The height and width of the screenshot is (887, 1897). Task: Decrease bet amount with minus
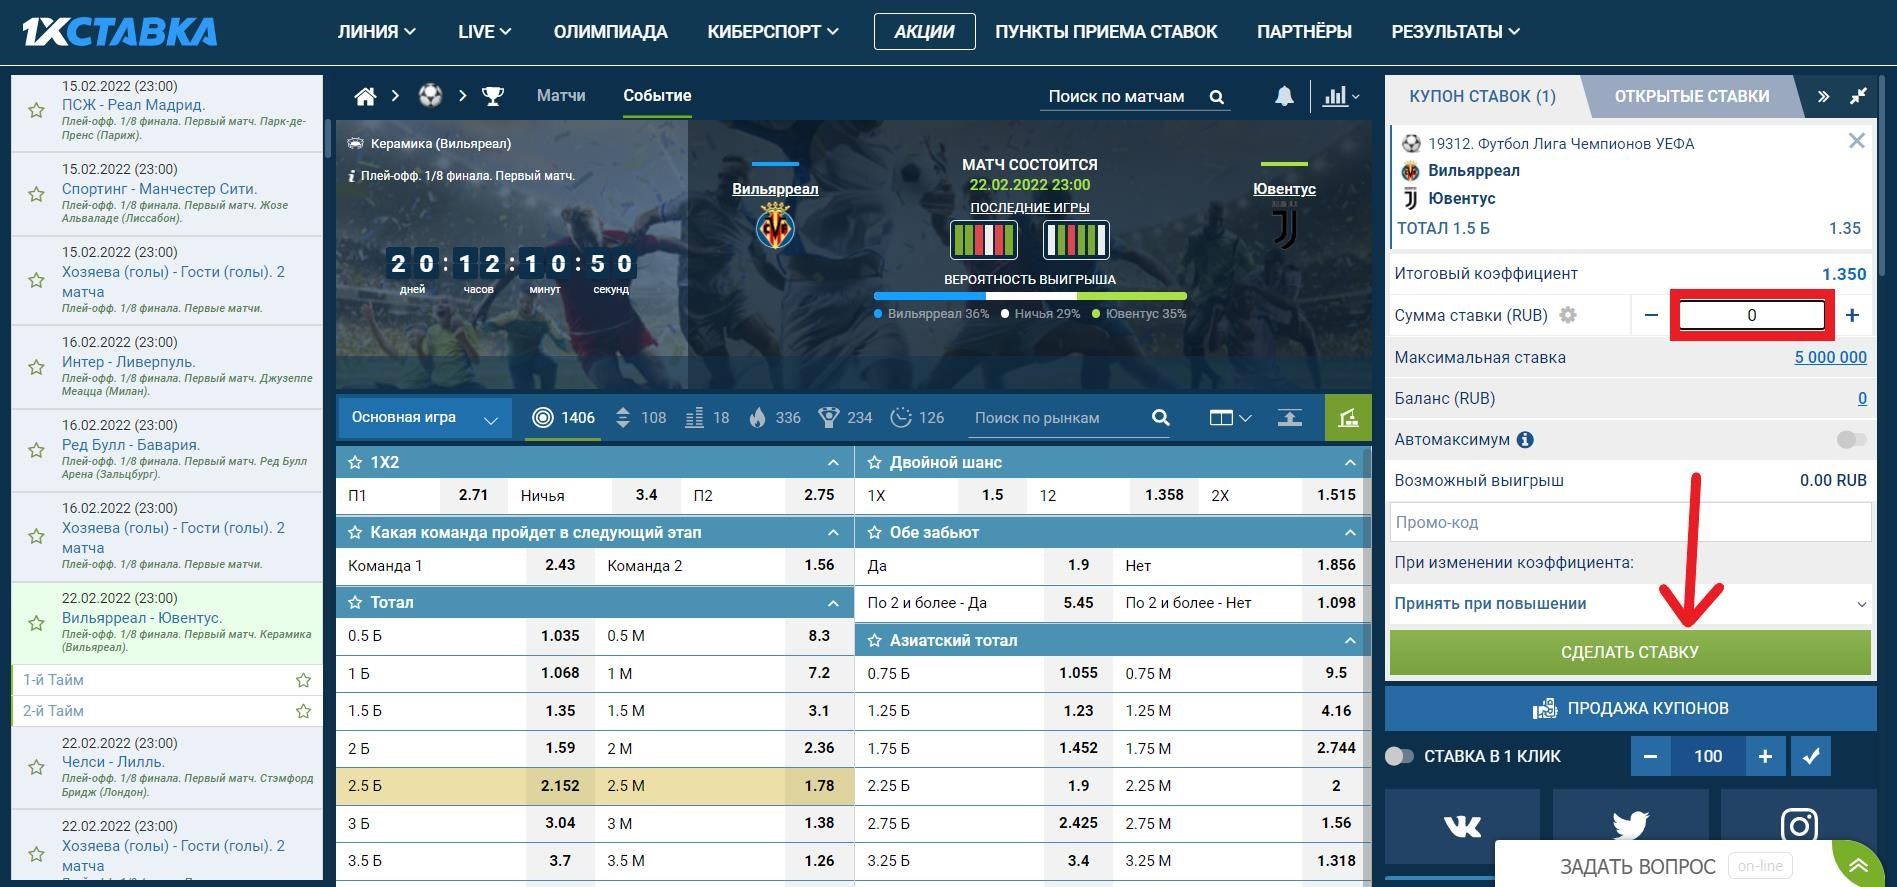click(1651, 315)
